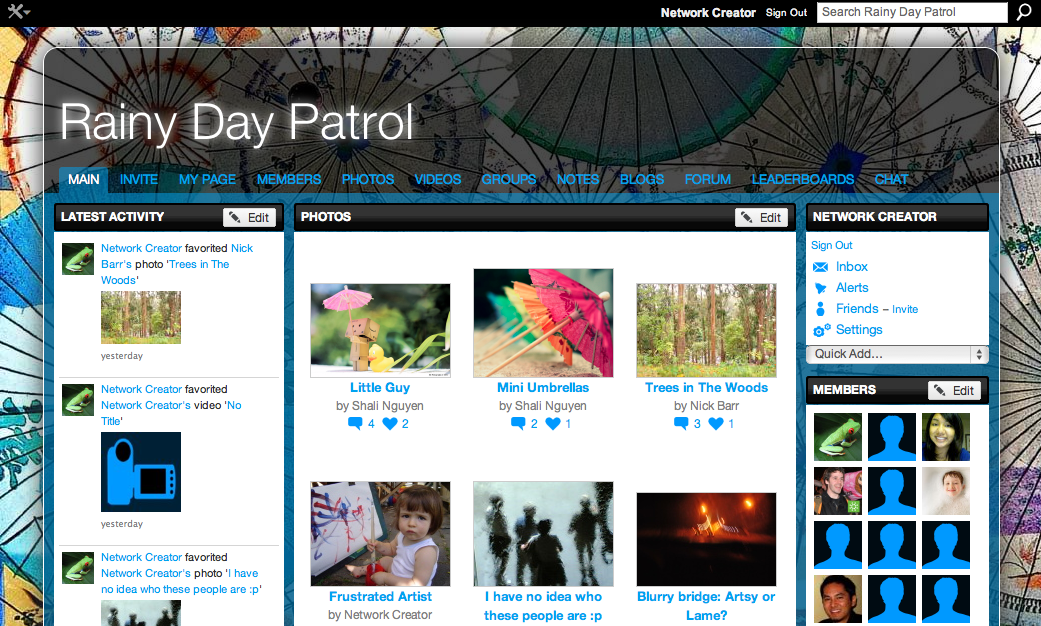Click heart icon under Little Guy

[x=390, y=424]
